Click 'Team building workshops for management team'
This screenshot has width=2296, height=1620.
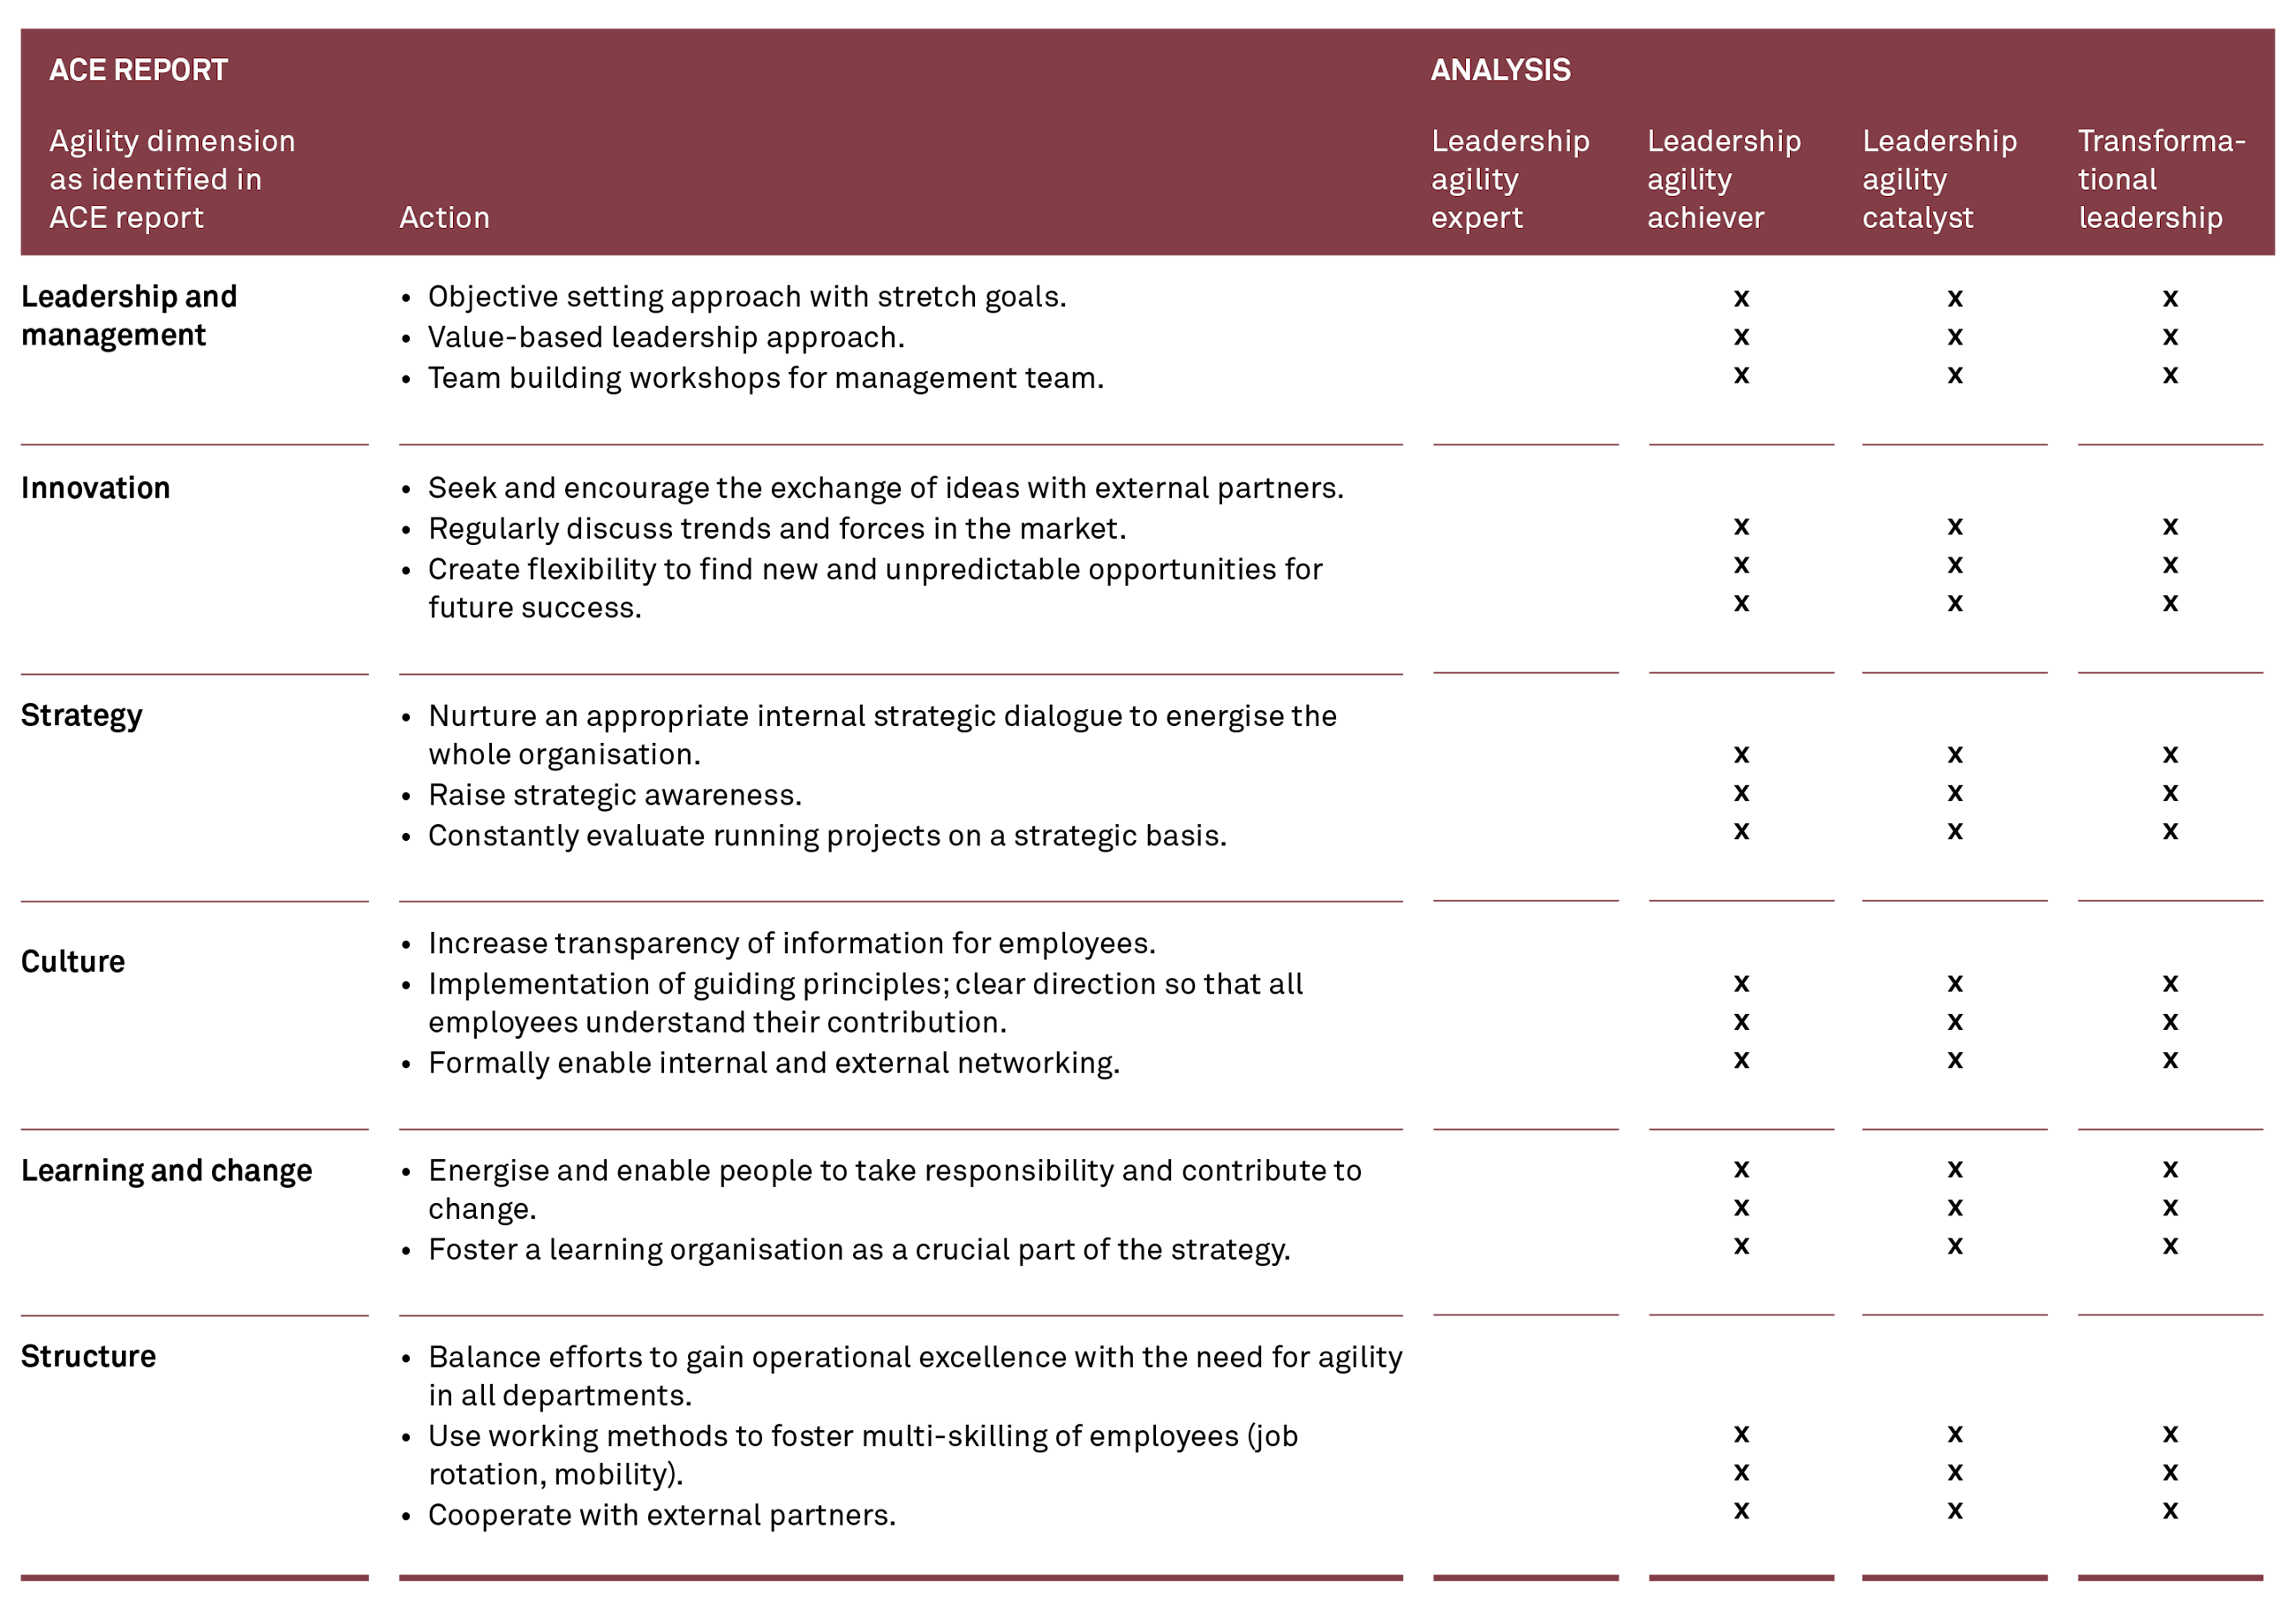pyautogui.click(x=765, y=379)
